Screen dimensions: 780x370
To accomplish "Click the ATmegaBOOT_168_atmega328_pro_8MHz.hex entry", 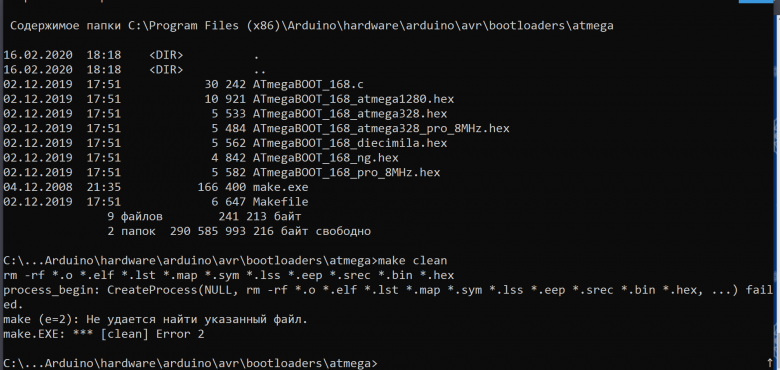I will tap(381, 129).
